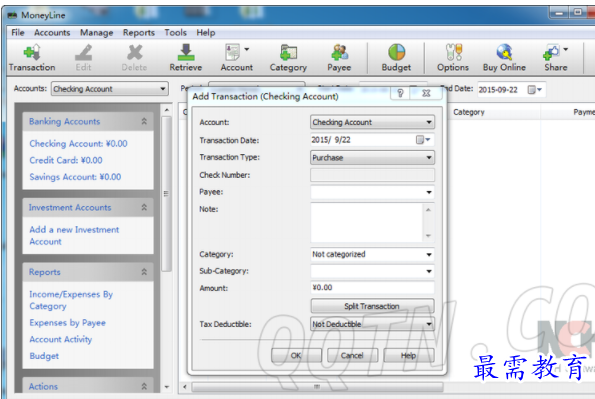Open the dialog Account dropdown
Image resolution: width=595 pixels, height=399 pixels.
click(372, 122)
